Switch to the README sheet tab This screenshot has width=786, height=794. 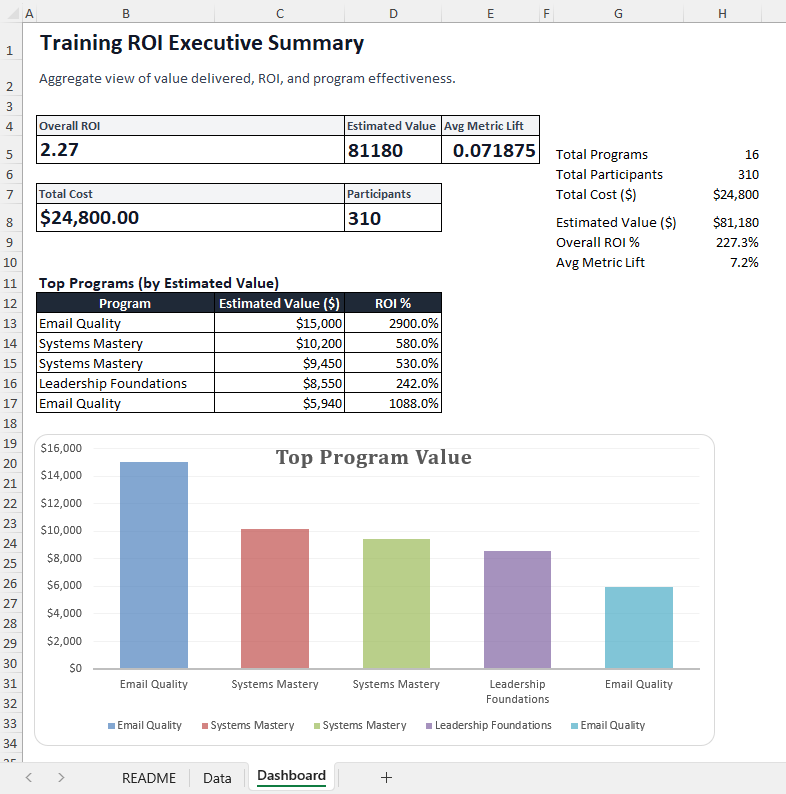click(148, 778)
